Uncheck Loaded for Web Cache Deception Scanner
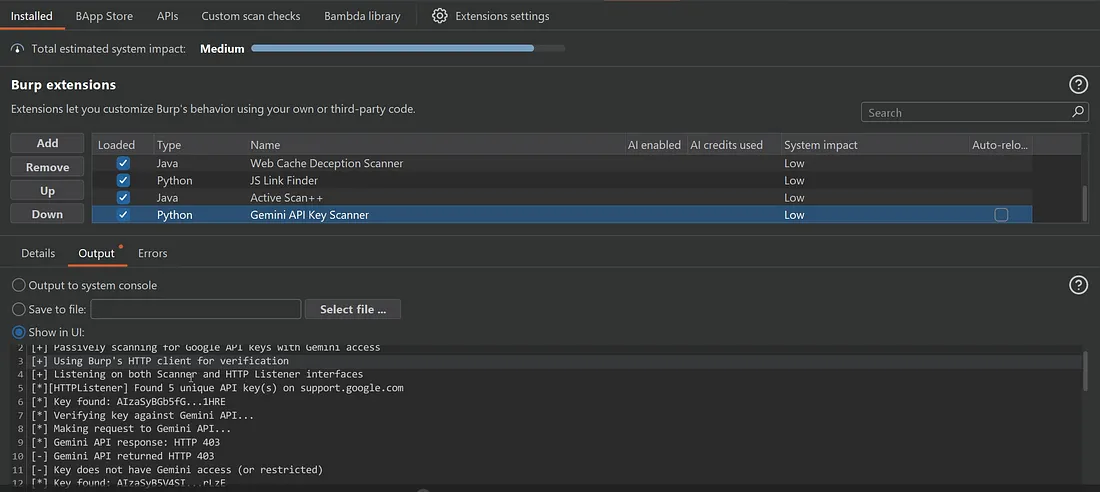The image size is (1100, 492). click(x=123, y=163)
